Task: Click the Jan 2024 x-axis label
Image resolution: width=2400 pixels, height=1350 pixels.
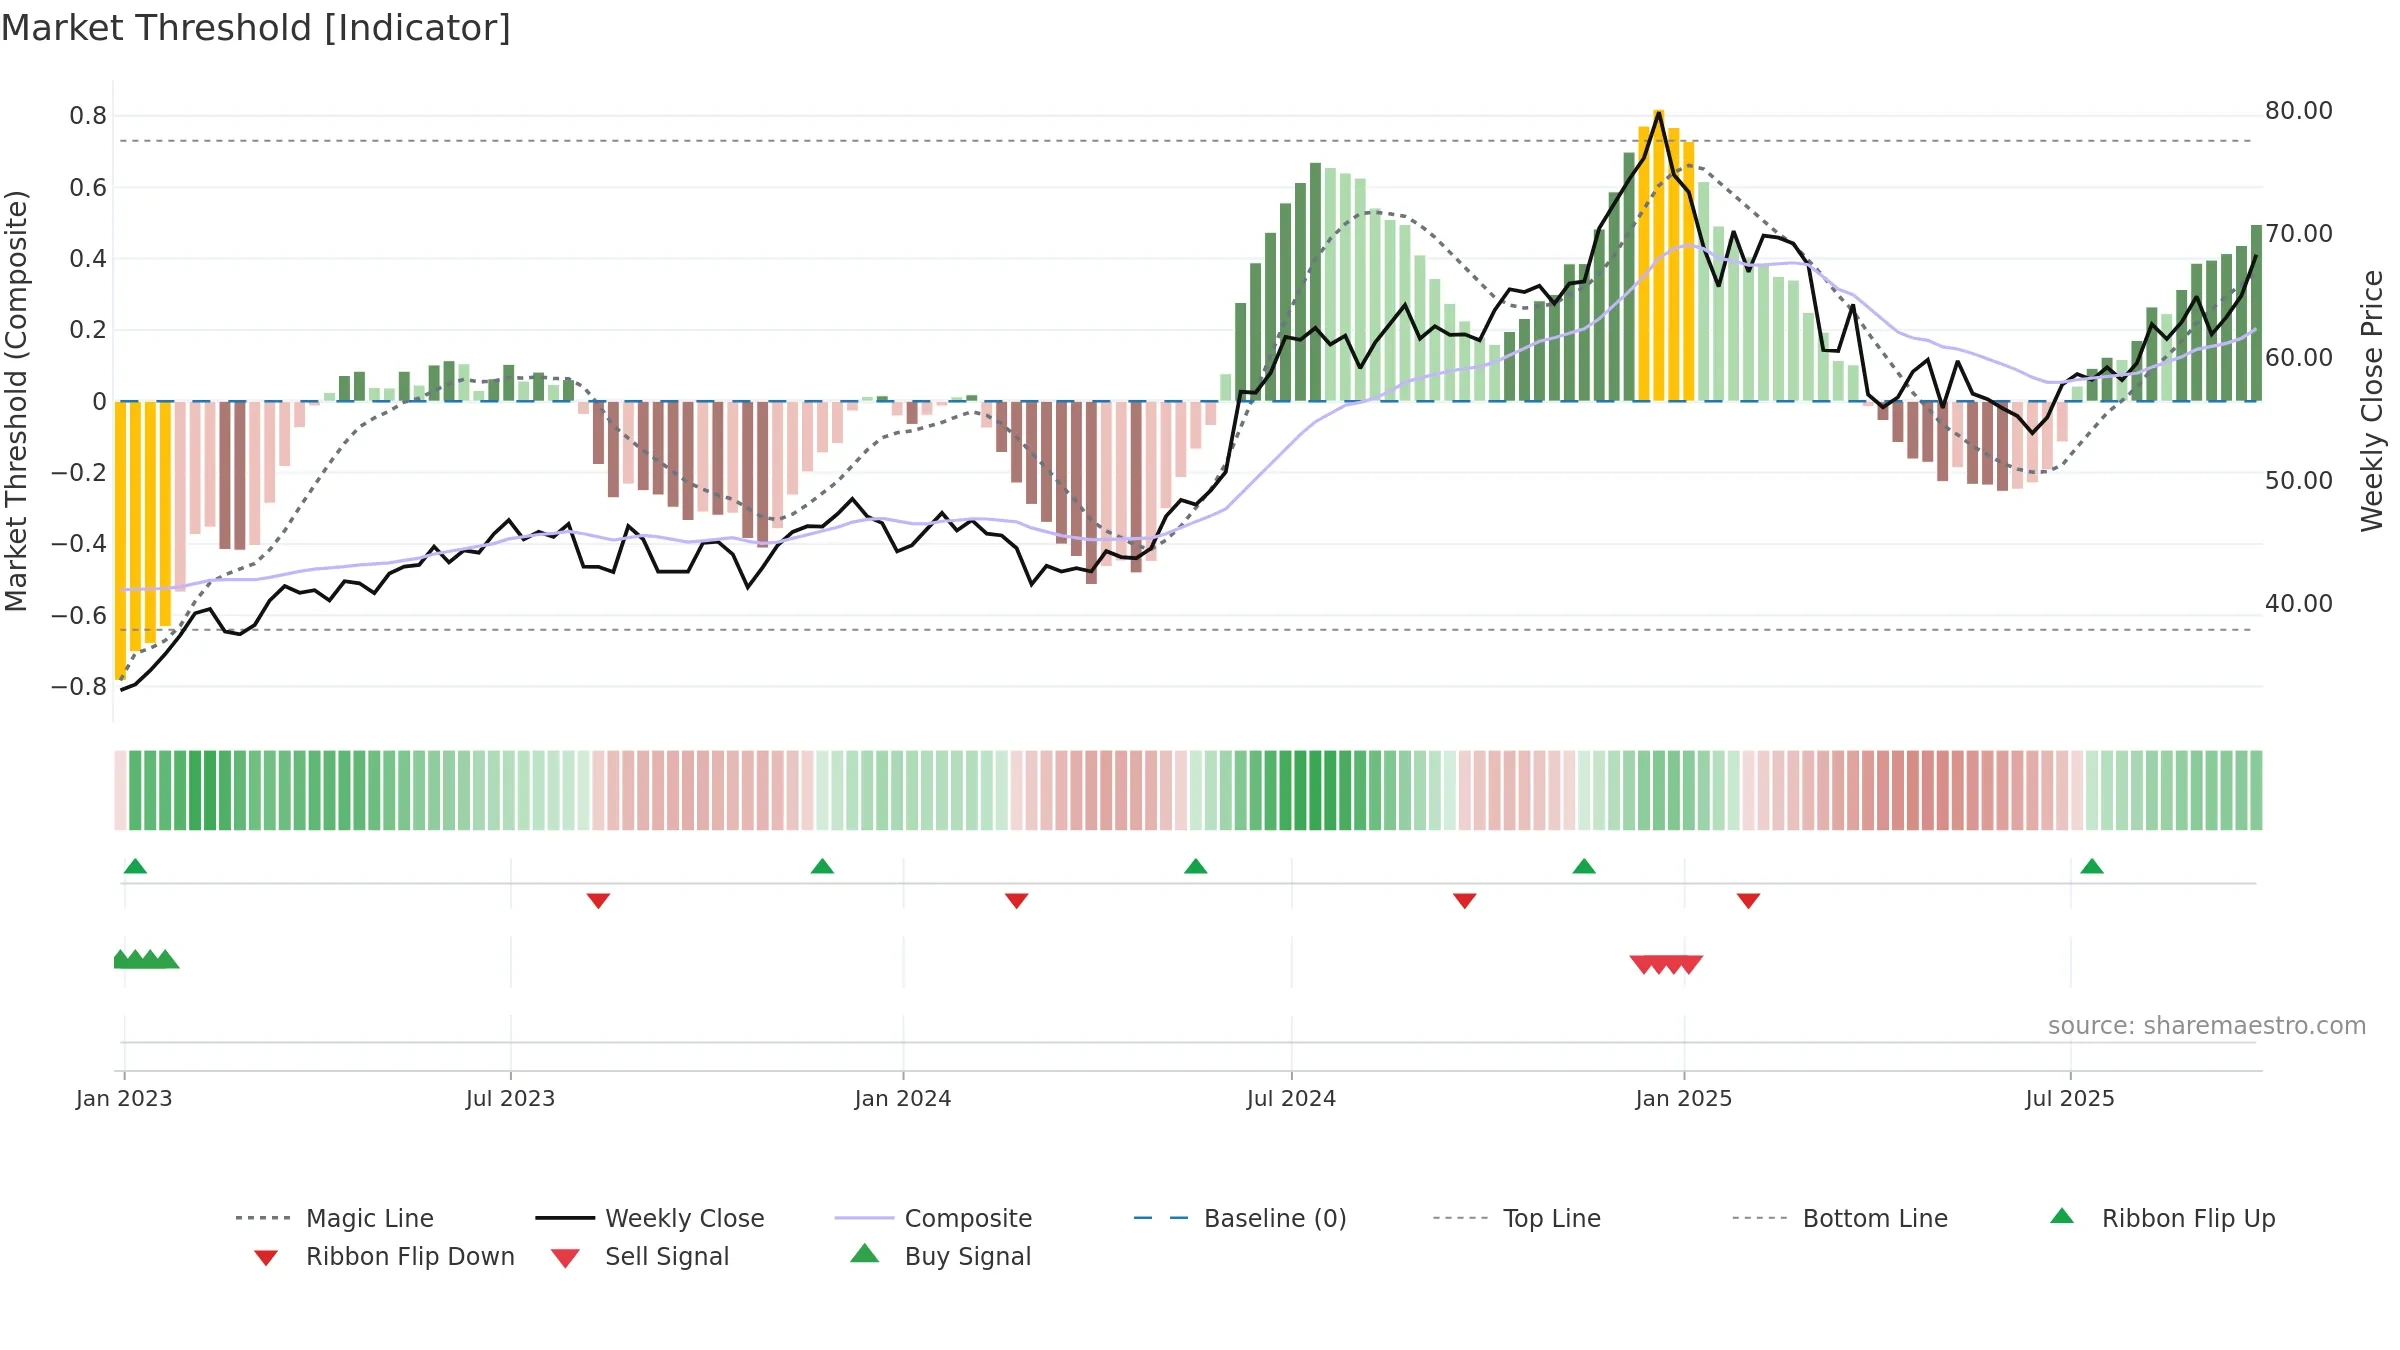Action: point(903,1098)
